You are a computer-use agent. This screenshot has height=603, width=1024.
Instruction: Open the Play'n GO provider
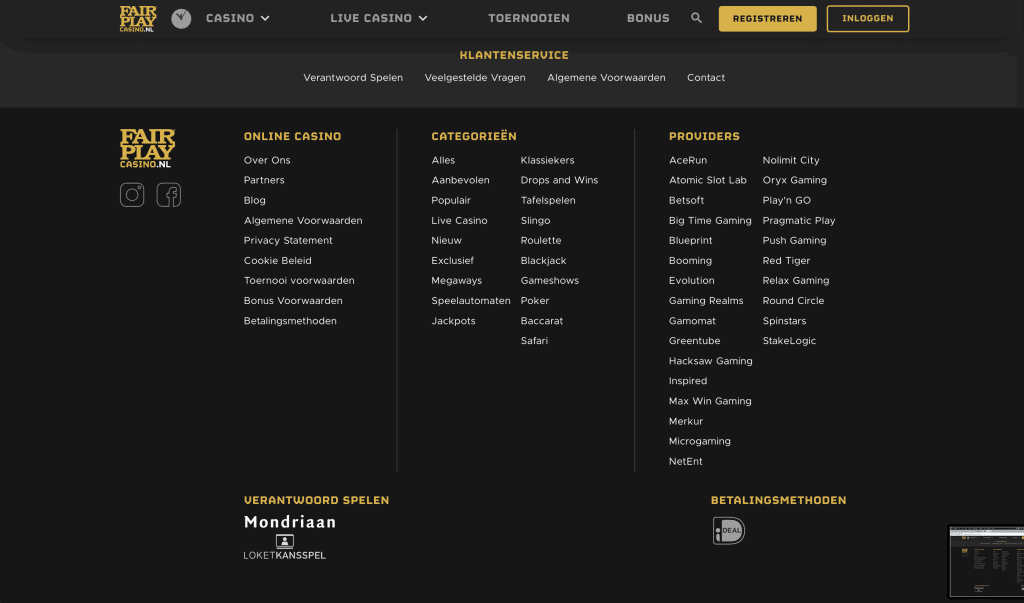tap(786, 201)
